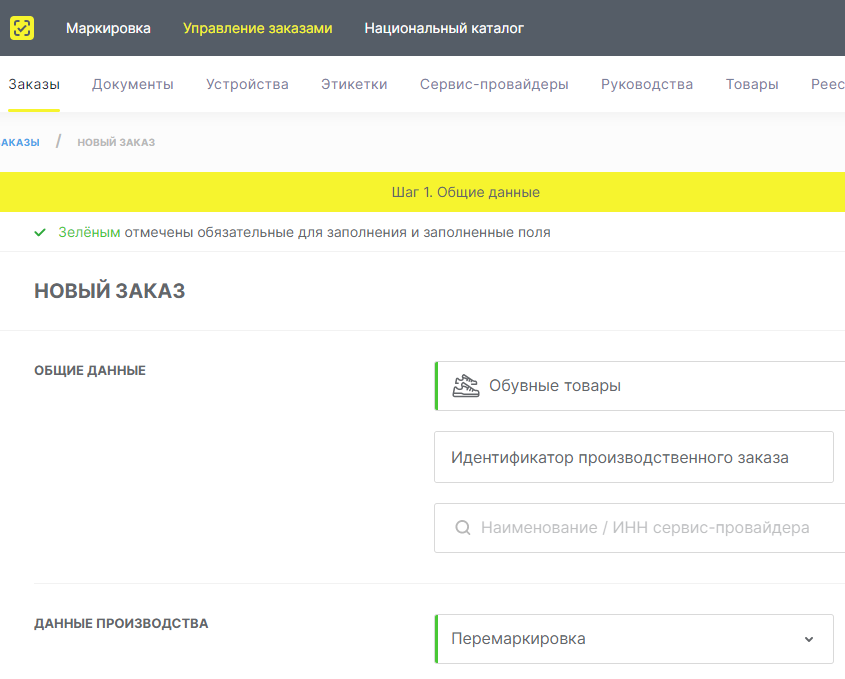This screenshot has height=679, width=845.
Task: Expand the Перемаркировка dropdown
Action: 808,639
